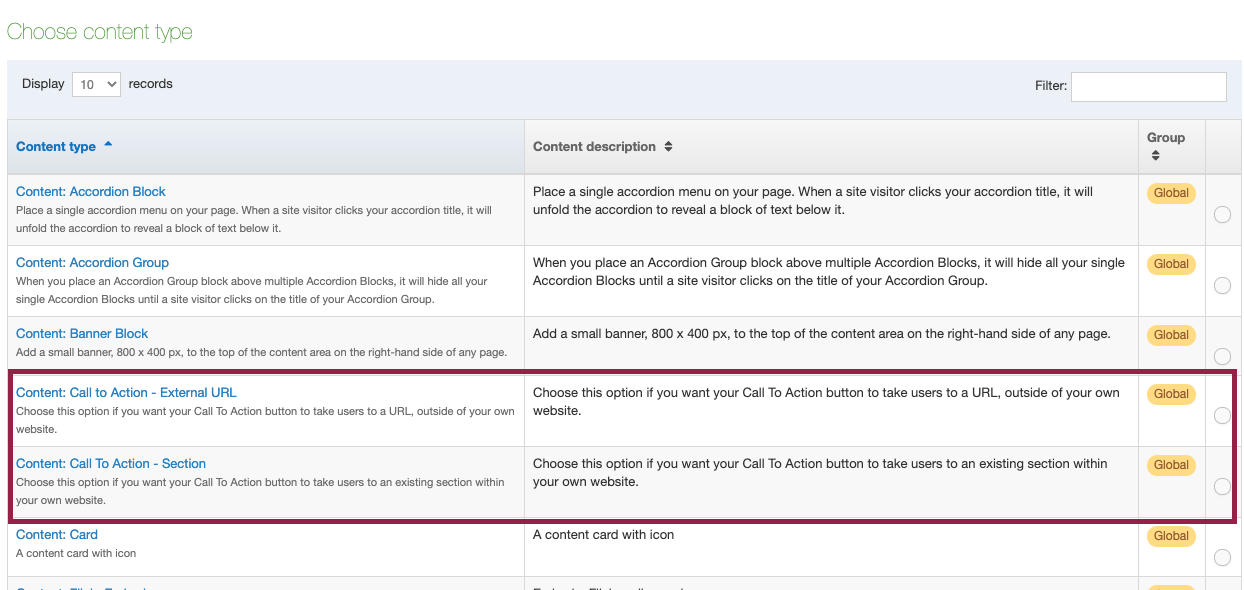
Task: Click Section description in Content description column
Action: click(x=820, y=472)
